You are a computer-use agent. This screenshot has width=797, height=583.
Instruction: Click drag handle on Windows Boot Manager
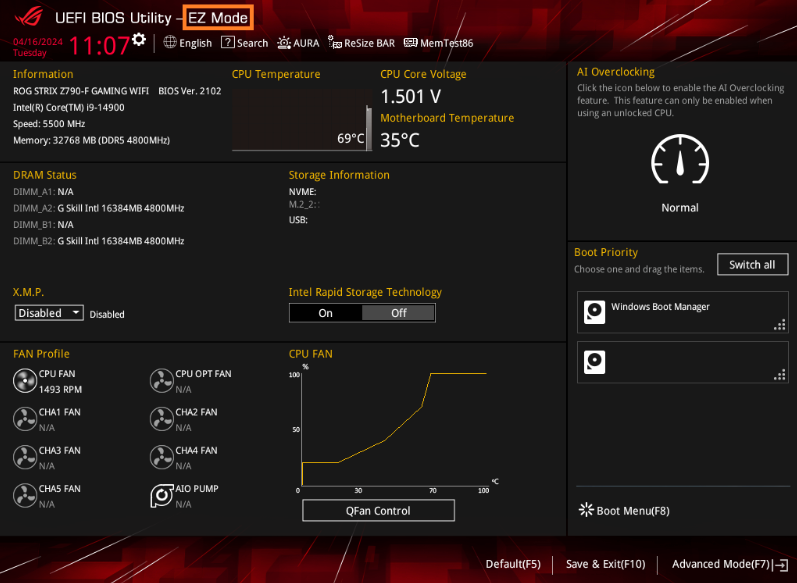(x=780, y=325)
